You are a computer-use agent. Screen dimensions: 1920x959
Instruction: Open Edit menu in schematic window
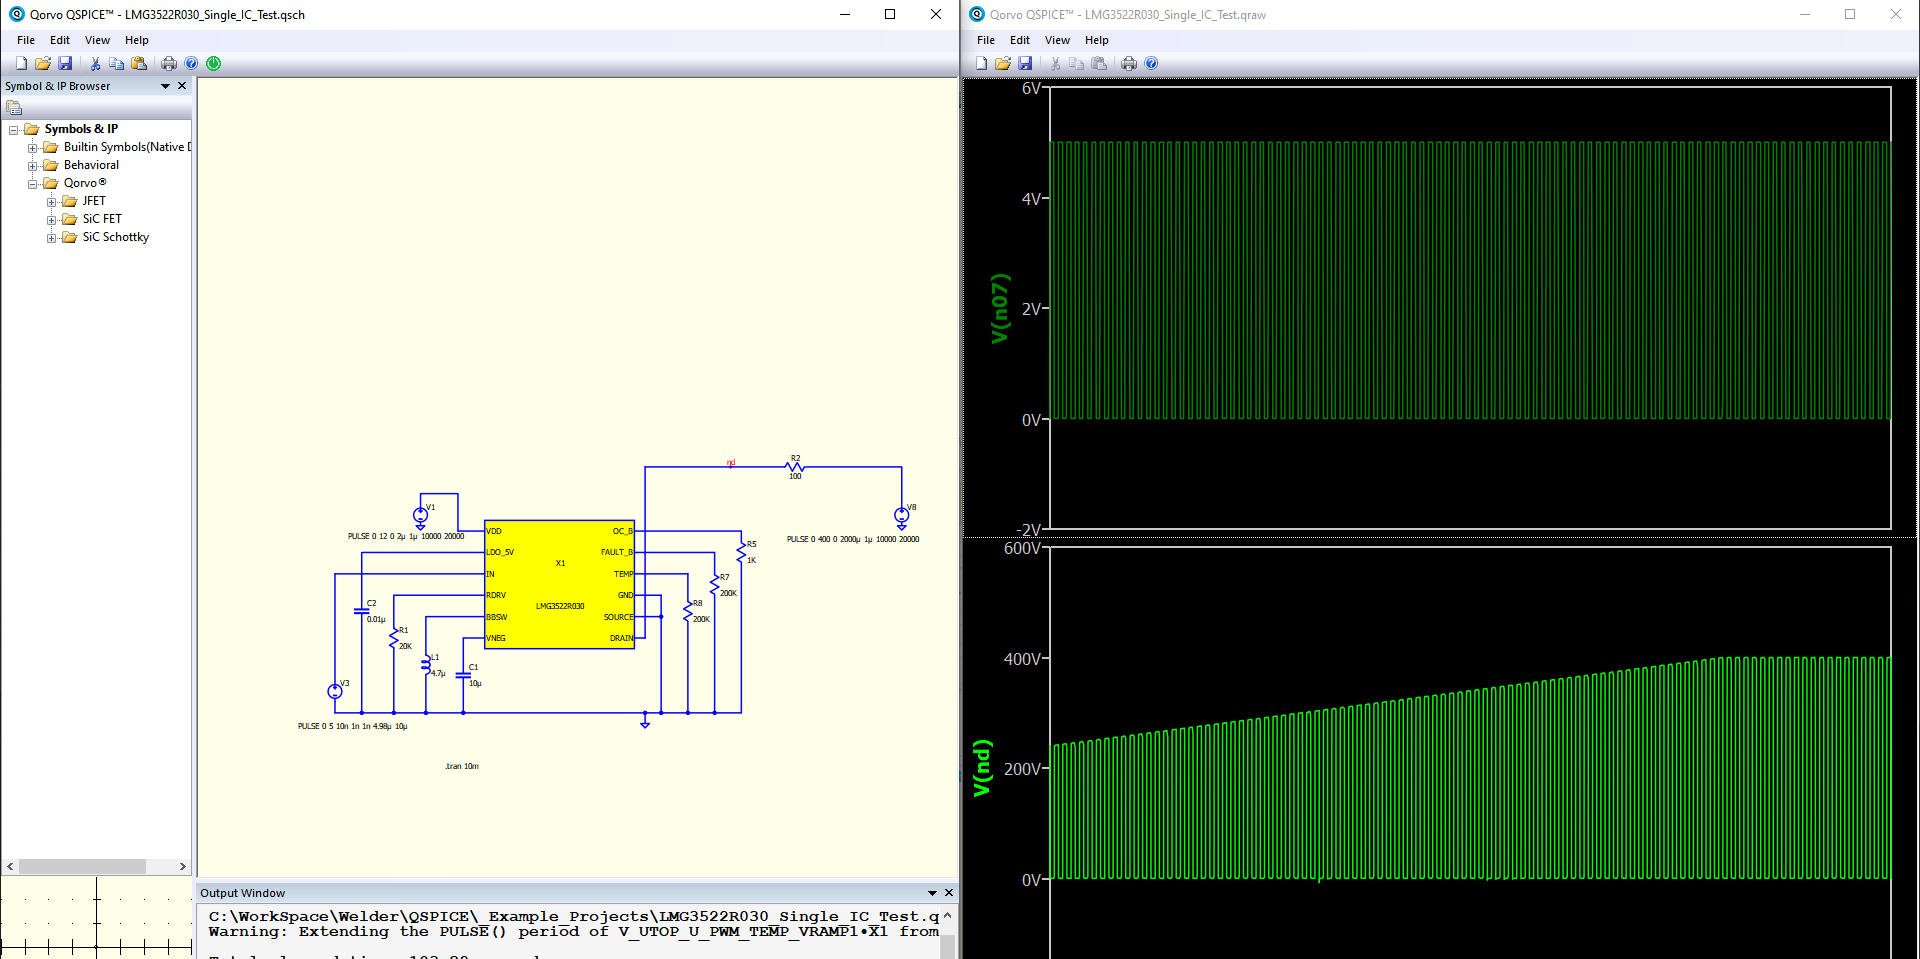pyautogui.click(x=60, y=40)
